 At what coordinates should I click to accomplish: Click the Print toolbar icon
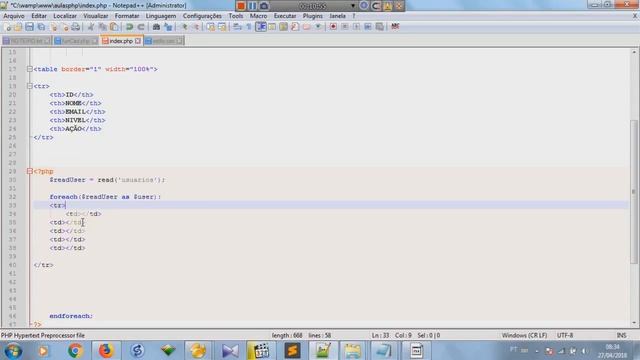coord(76,27)
